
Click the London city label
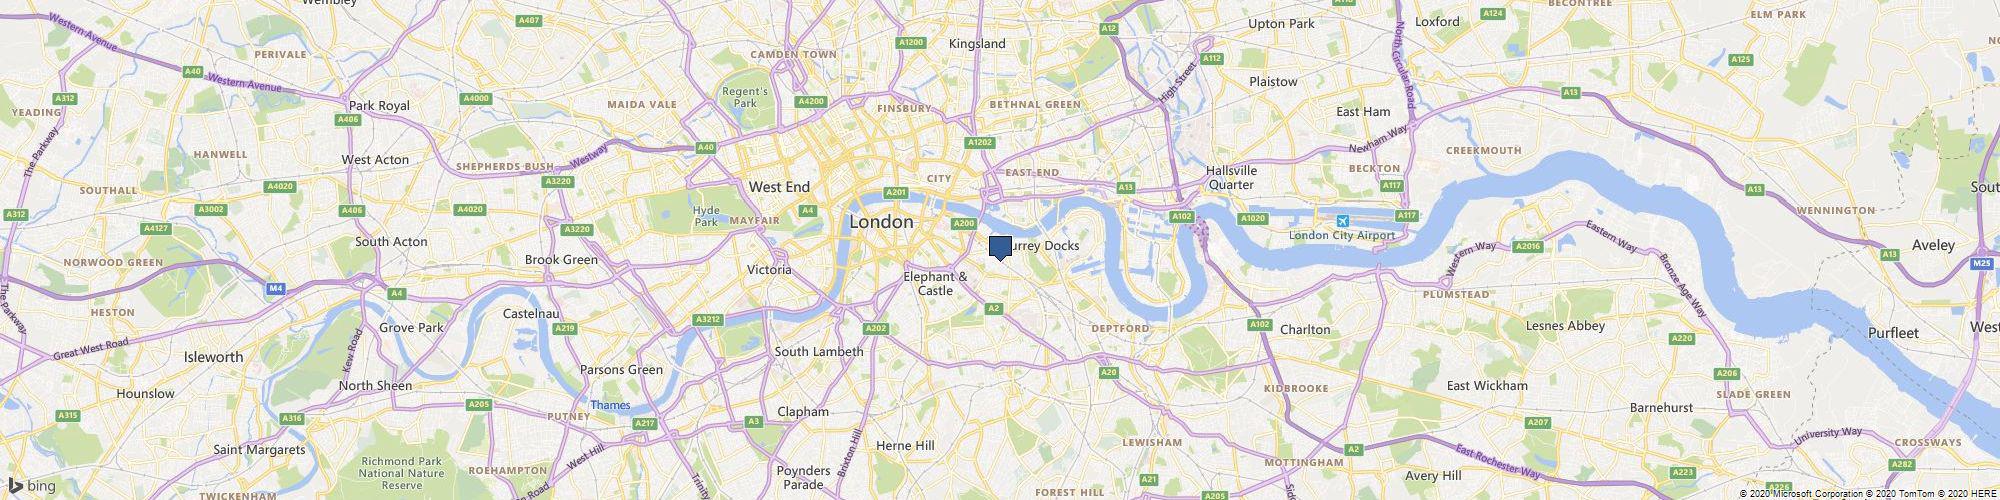point(881,222)
